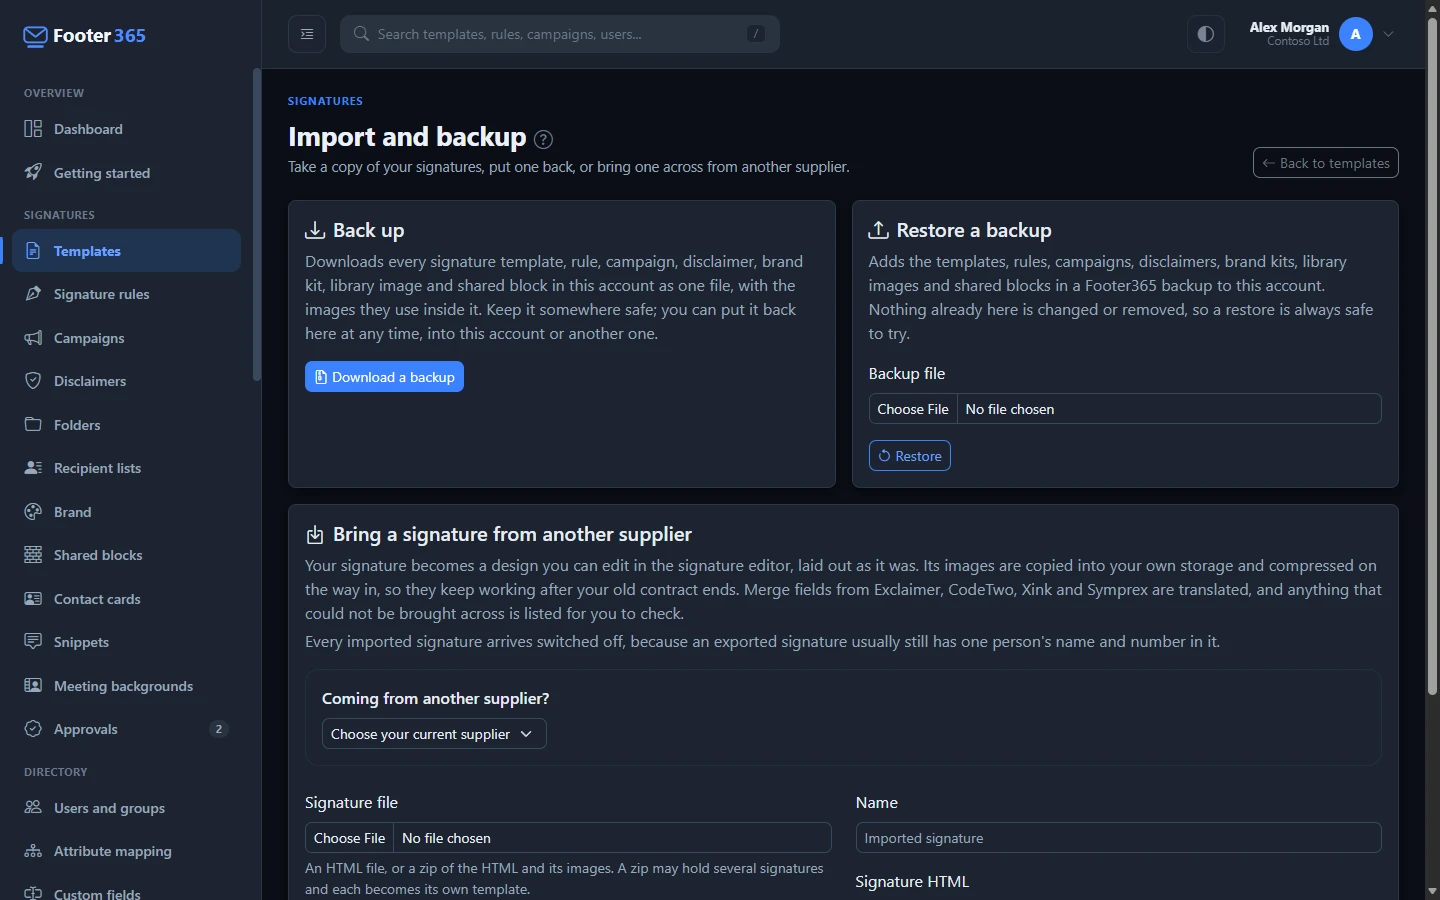The width and height of the screenshot is (1440, 900).
Task: Choose File for Signature file
Action: coord(349,838)
